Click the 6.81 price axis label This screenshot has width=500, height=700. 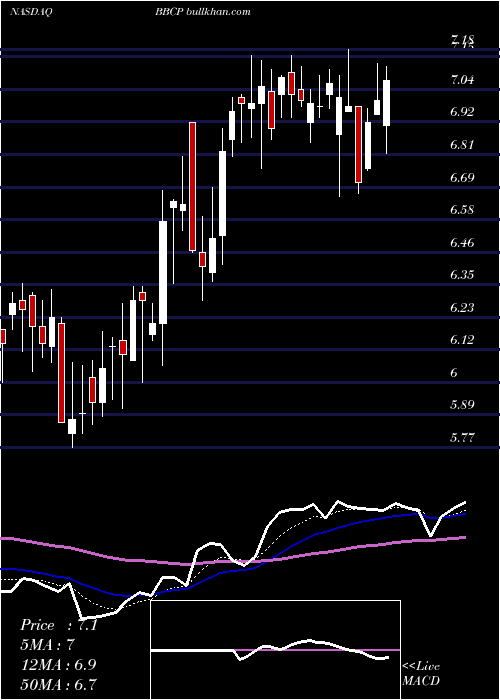click(x=462, y=145)
